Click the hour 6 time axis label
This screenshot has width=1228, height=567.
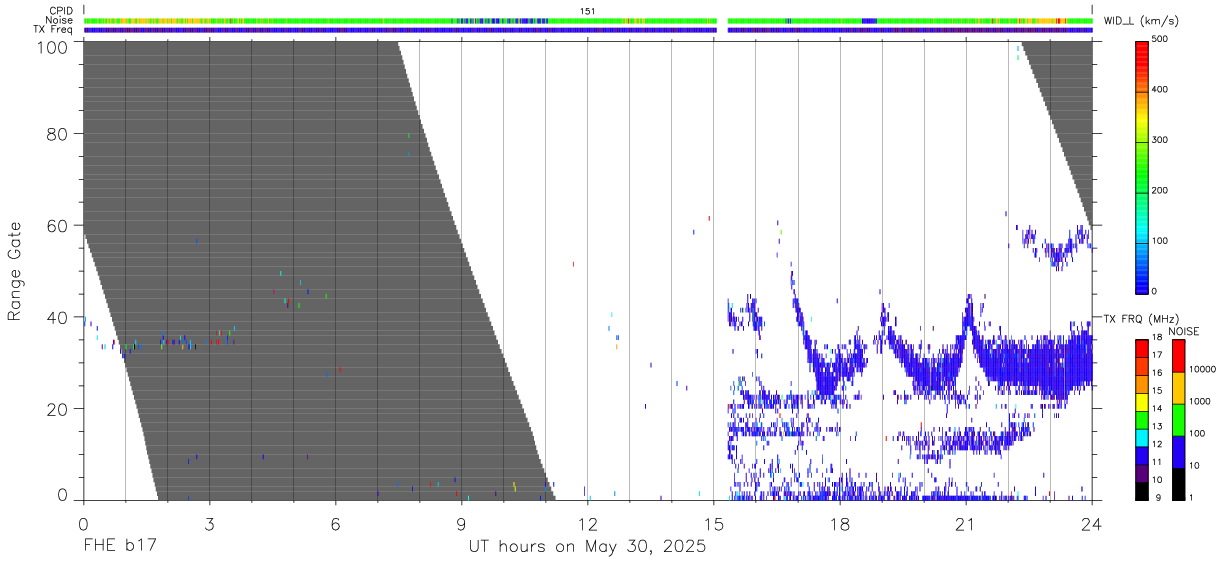tap(335, 523)
